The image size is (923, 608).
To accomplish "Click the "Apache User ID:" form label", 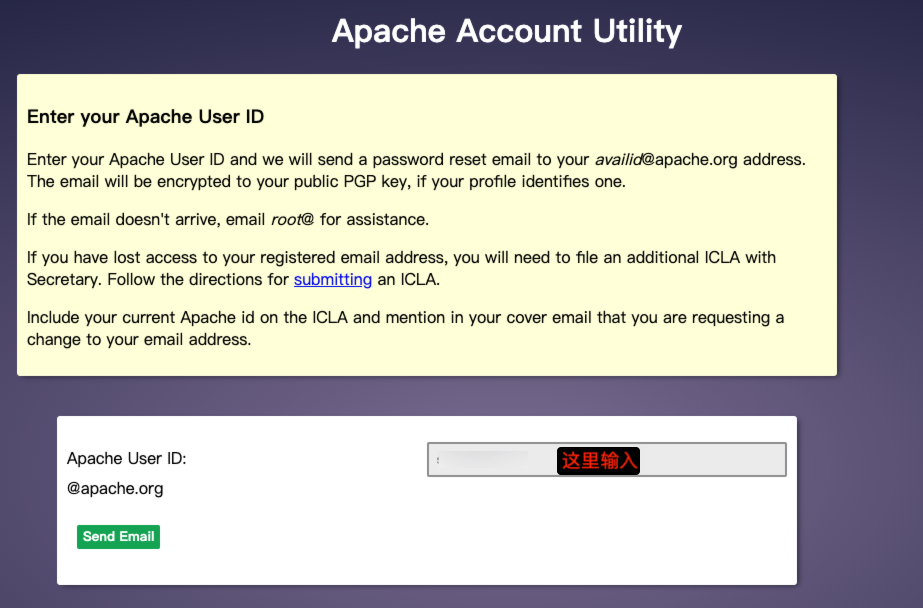I will (x=127, y=459).
